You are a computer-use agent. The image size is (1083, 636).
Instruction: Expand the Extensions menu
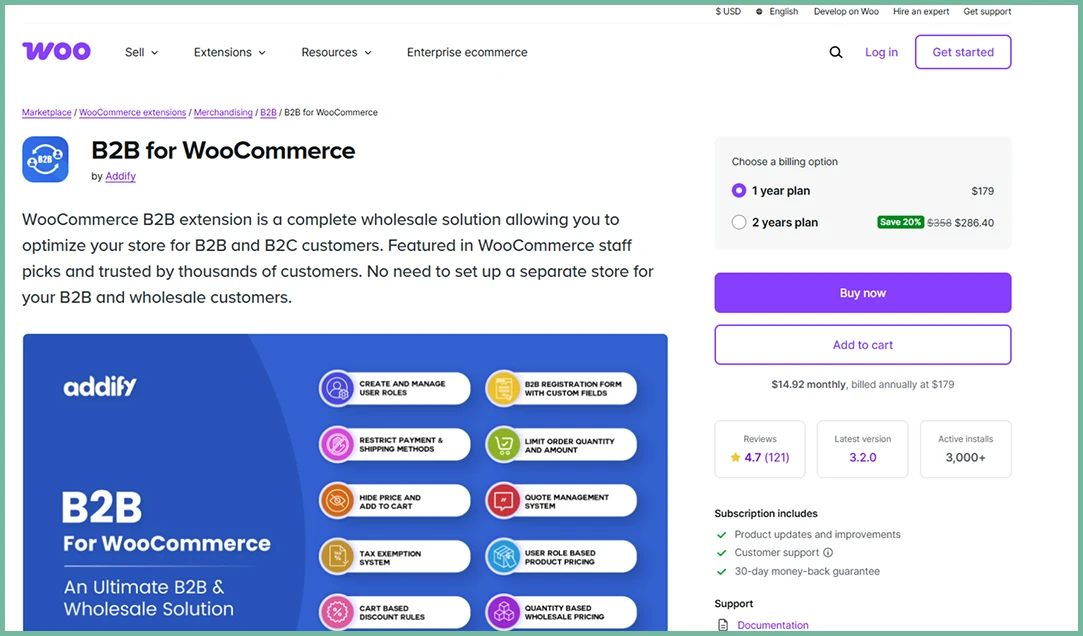(x=229, y=52)
